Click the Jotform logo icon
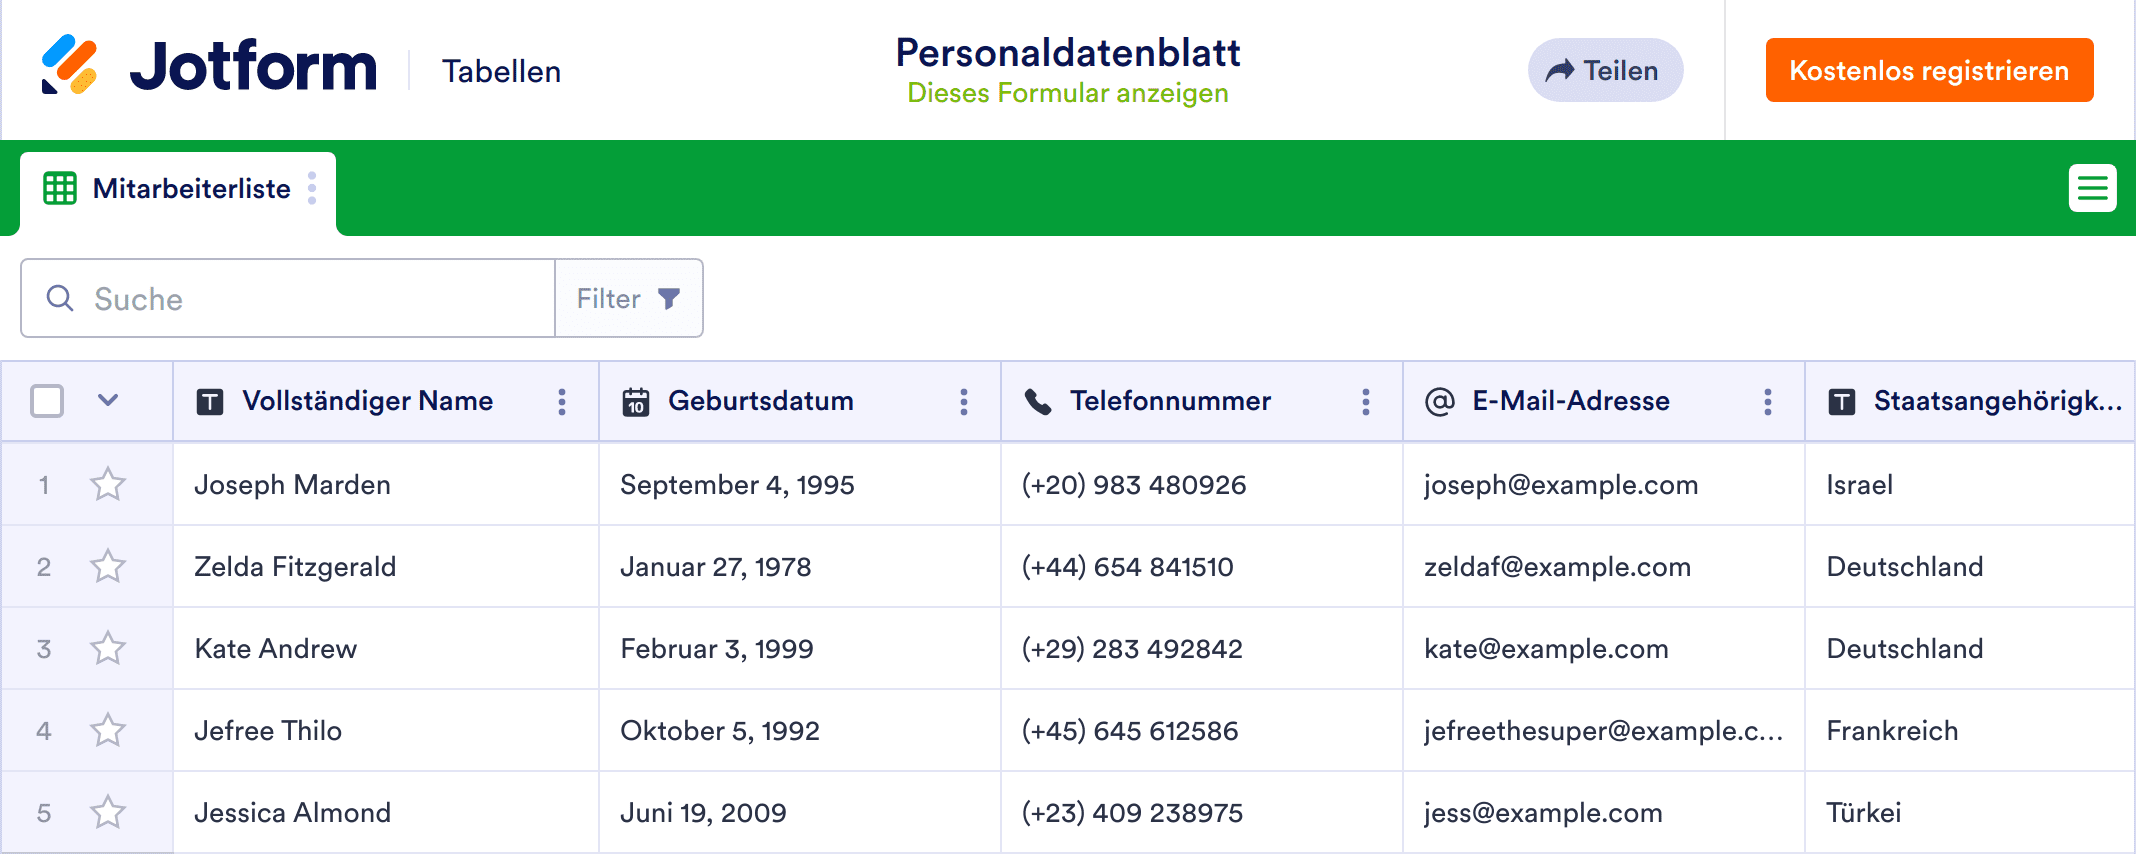The height and width of the screenshot is (854, 2136). [x=69, y=65]
